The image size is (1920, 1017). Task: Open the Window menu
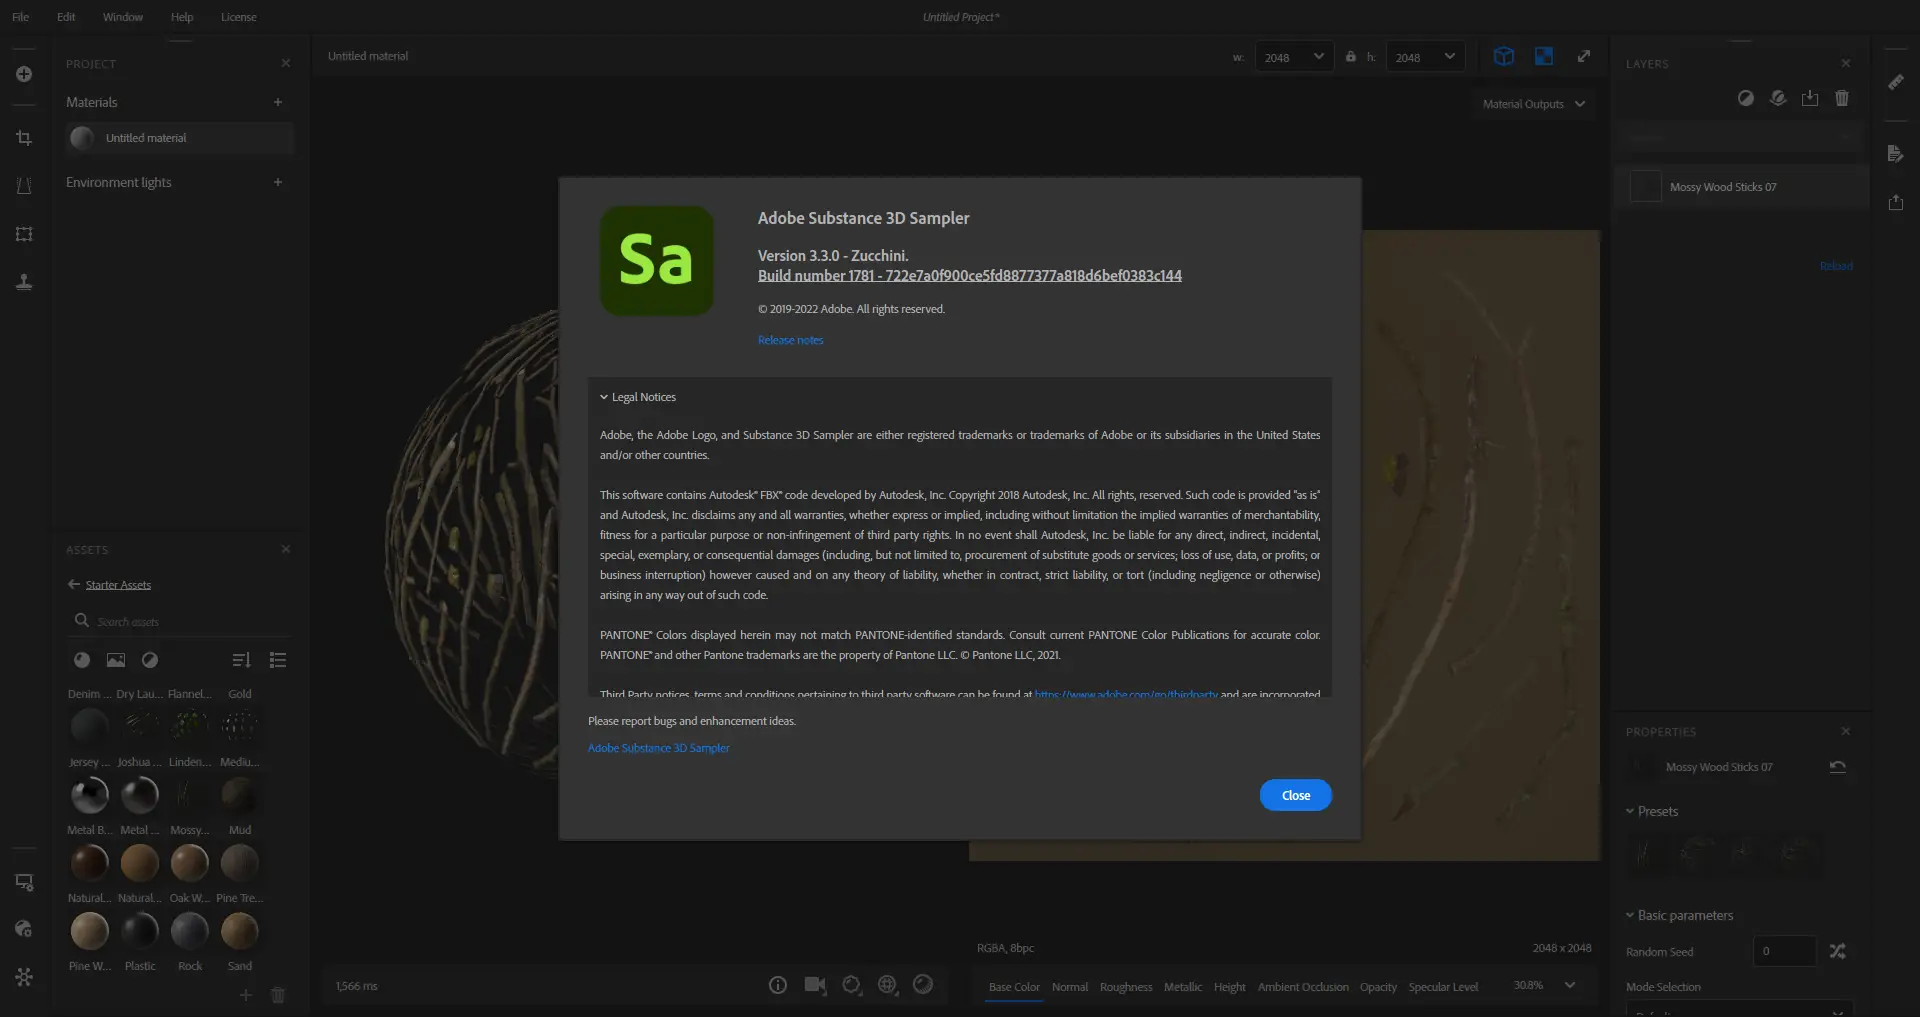click(x=122, y=17)
